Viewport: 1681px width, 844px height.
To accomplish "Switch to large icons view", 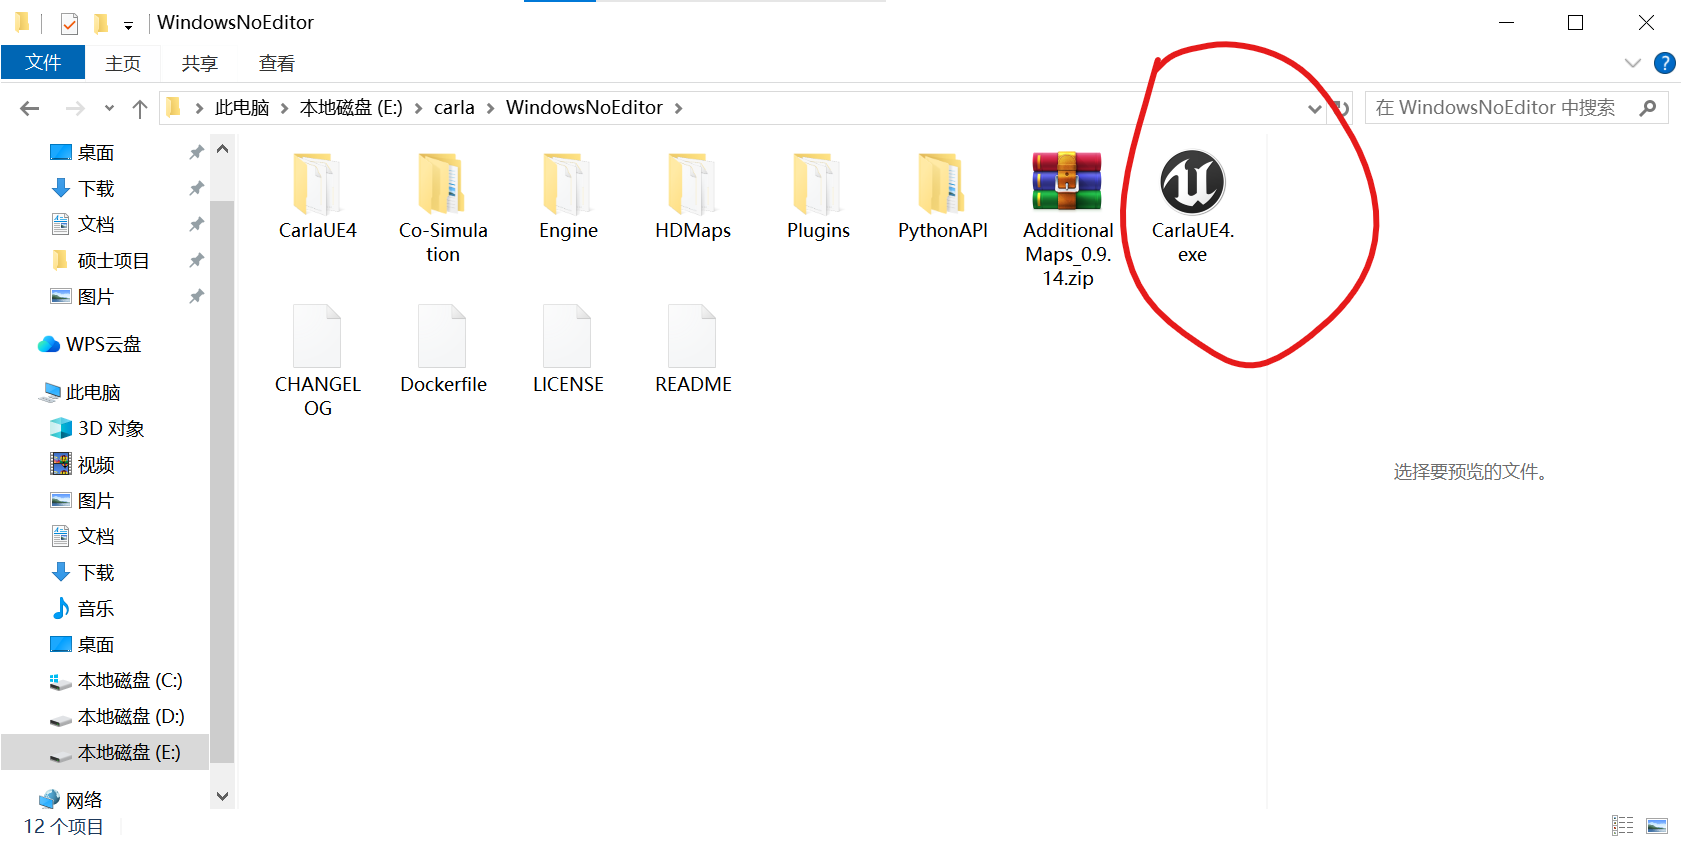I will coord(1657,826).
